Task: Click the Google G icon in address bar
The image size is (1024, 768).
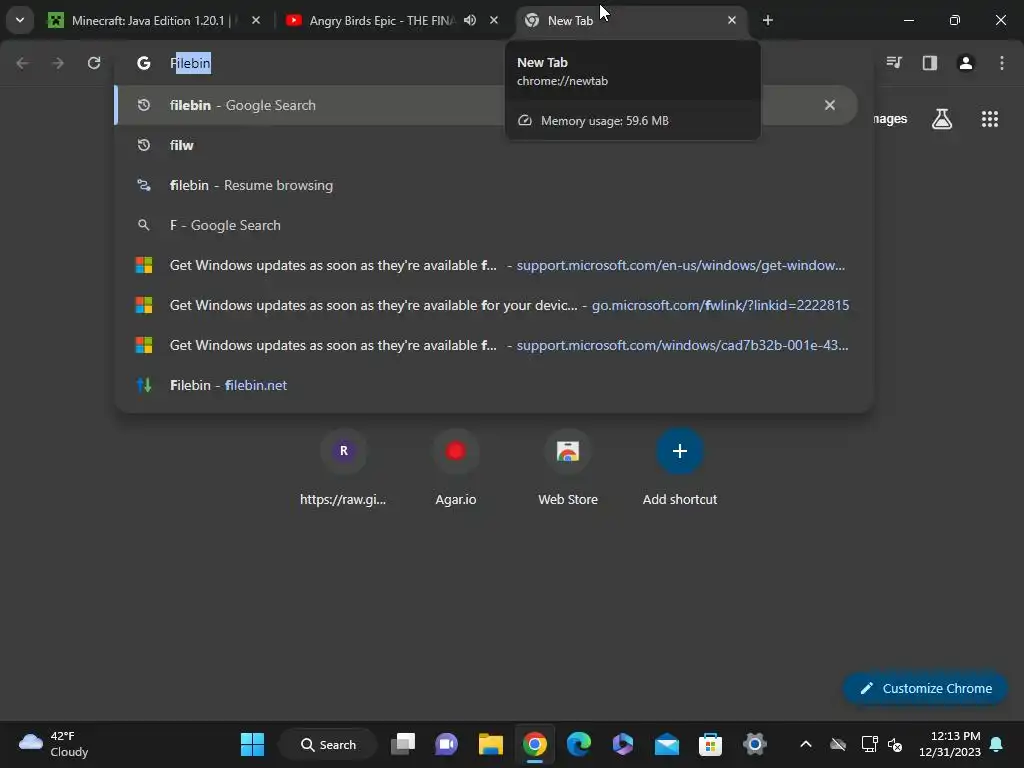Action: tap(144, 63)
